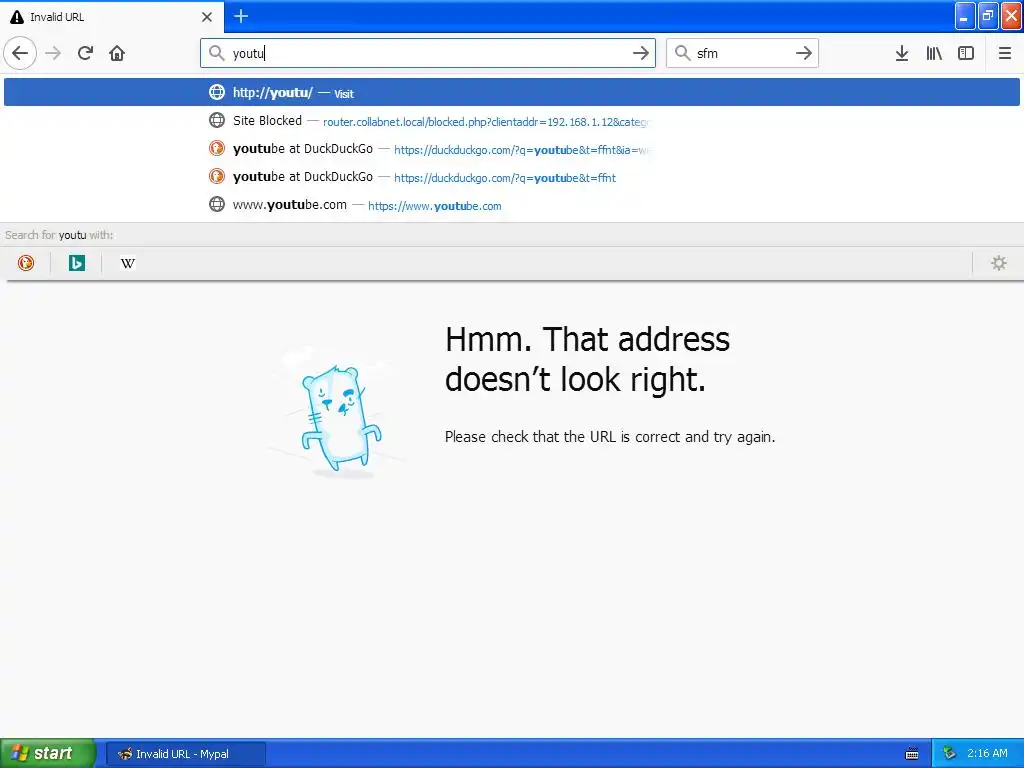Click the taskbar keyboard icon
The width and height of the screenshot is (1024, 768).
pyautogui.click(x=912, y=754)
